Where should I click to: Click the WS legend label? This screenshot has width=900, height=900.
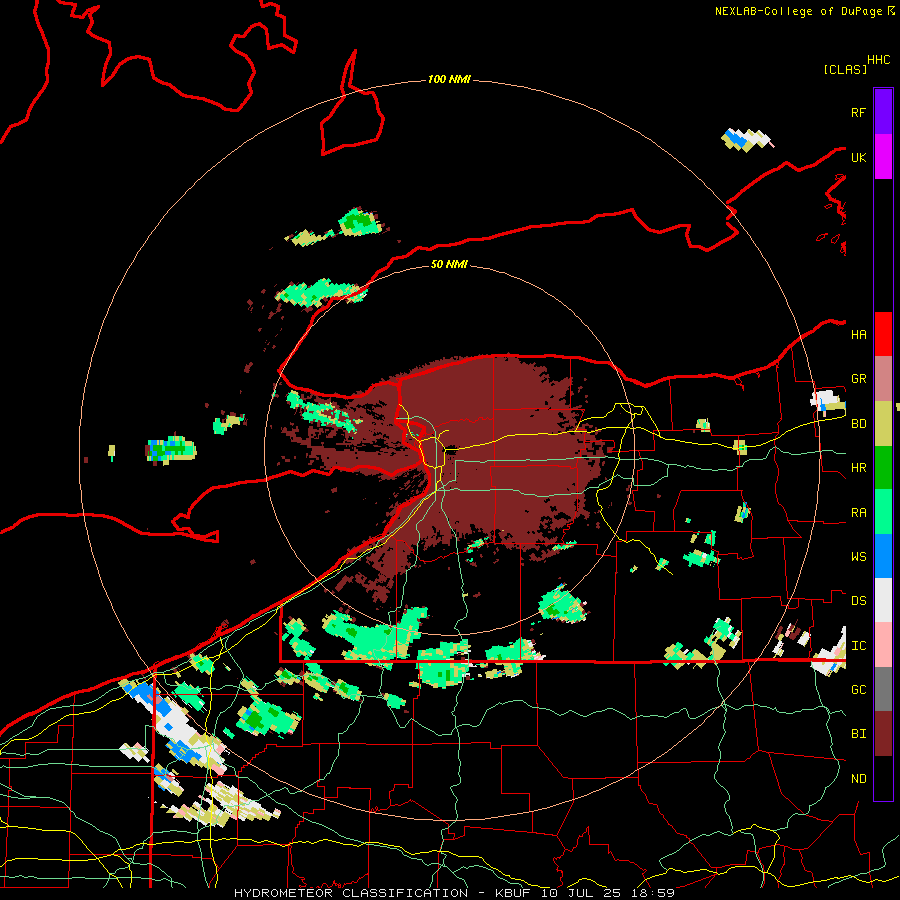[x=858, y=557]
